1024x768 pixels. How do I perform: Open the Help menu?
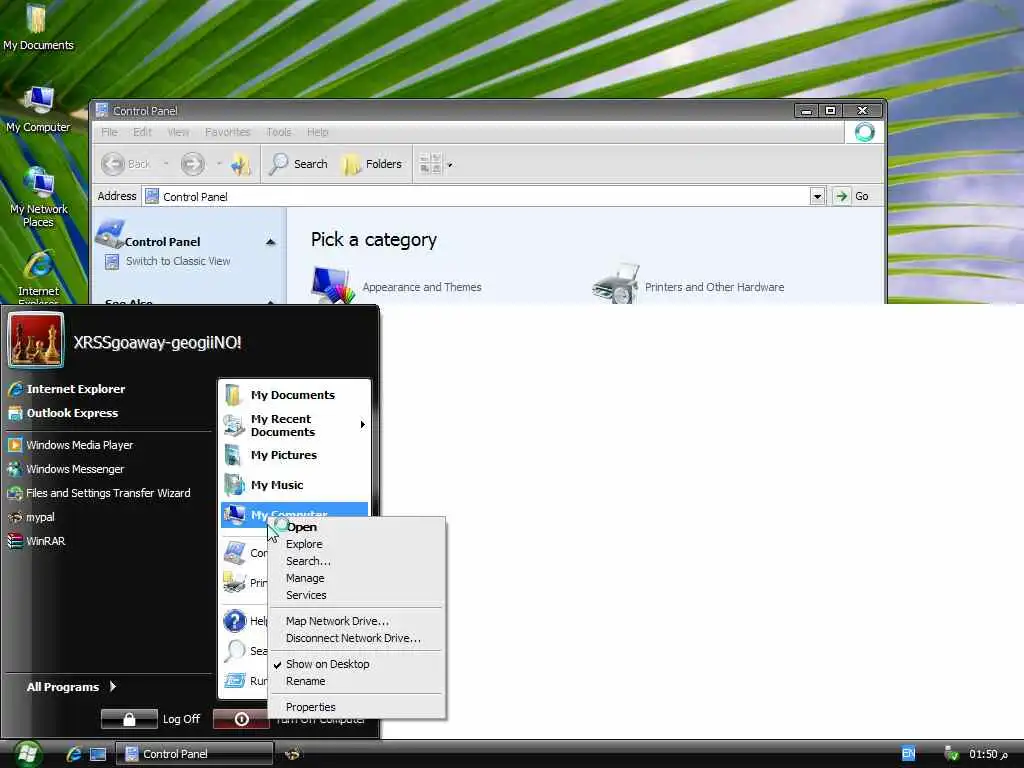click(x=317, y=132)
